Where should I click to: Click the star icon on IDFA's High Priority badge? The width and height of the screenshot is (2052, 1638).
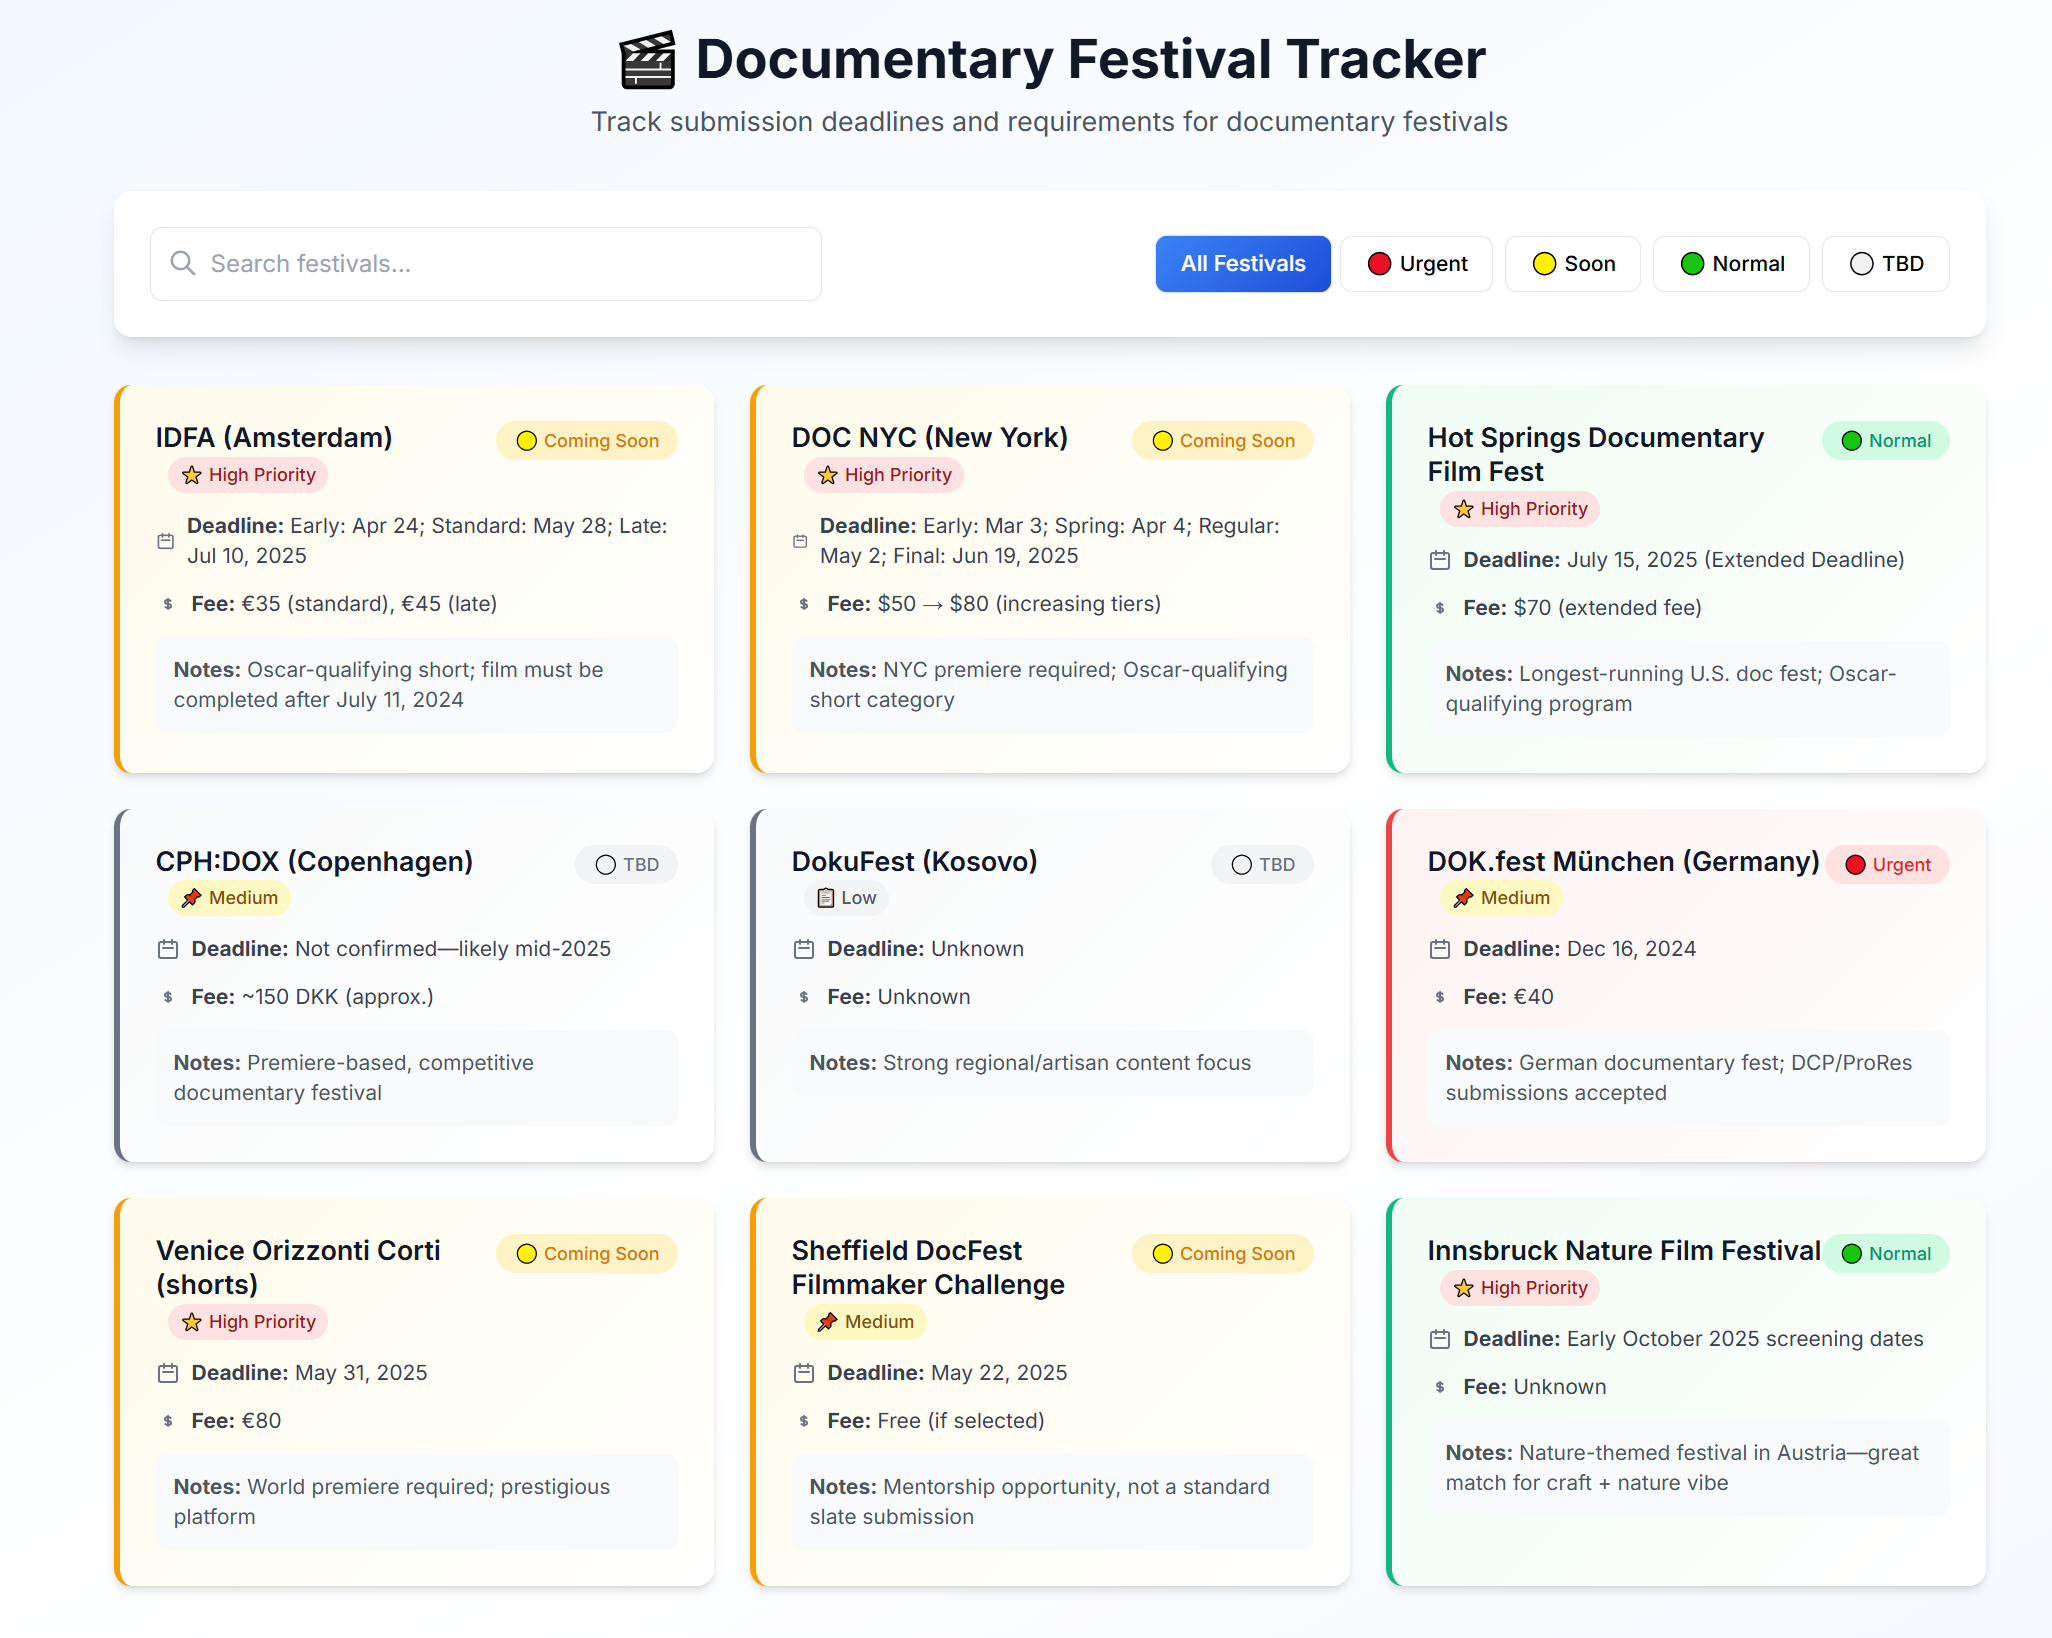(x=191, y=475)
